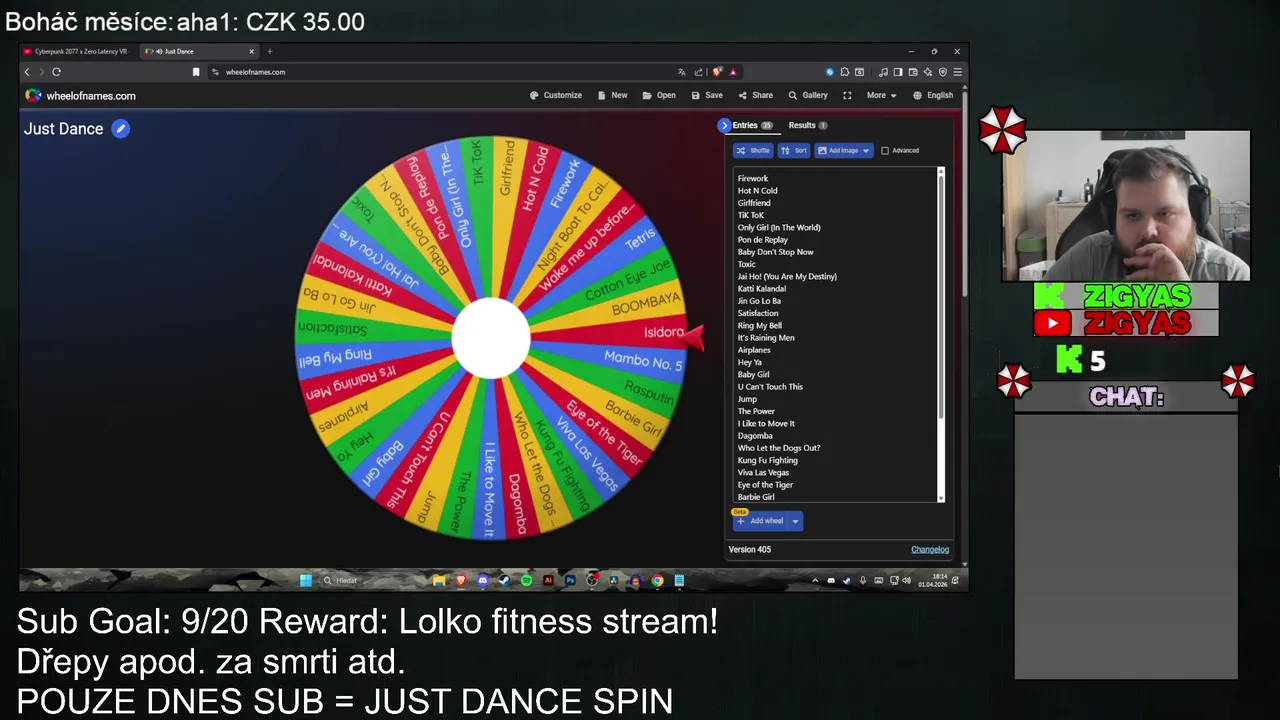Open the Customize palette menu
1280x720 pixels.
pyautogui.click(x=556, y=95)
